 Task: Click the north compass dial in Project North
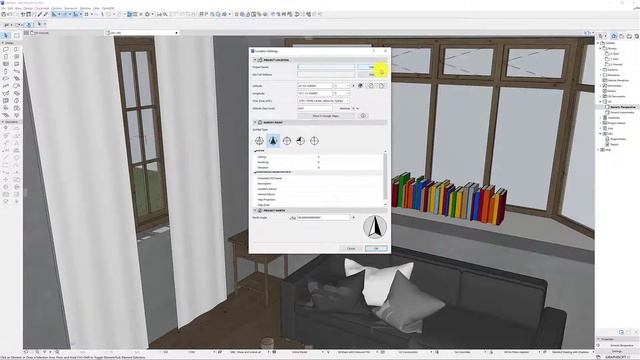pos(375,227)
